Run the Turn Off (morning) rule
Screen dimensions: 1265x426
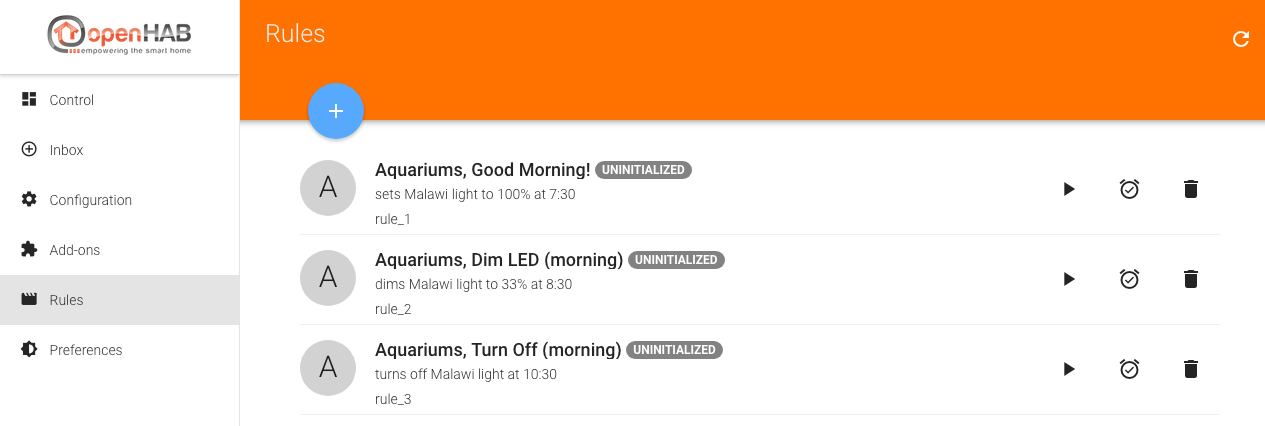(1069, 369)
